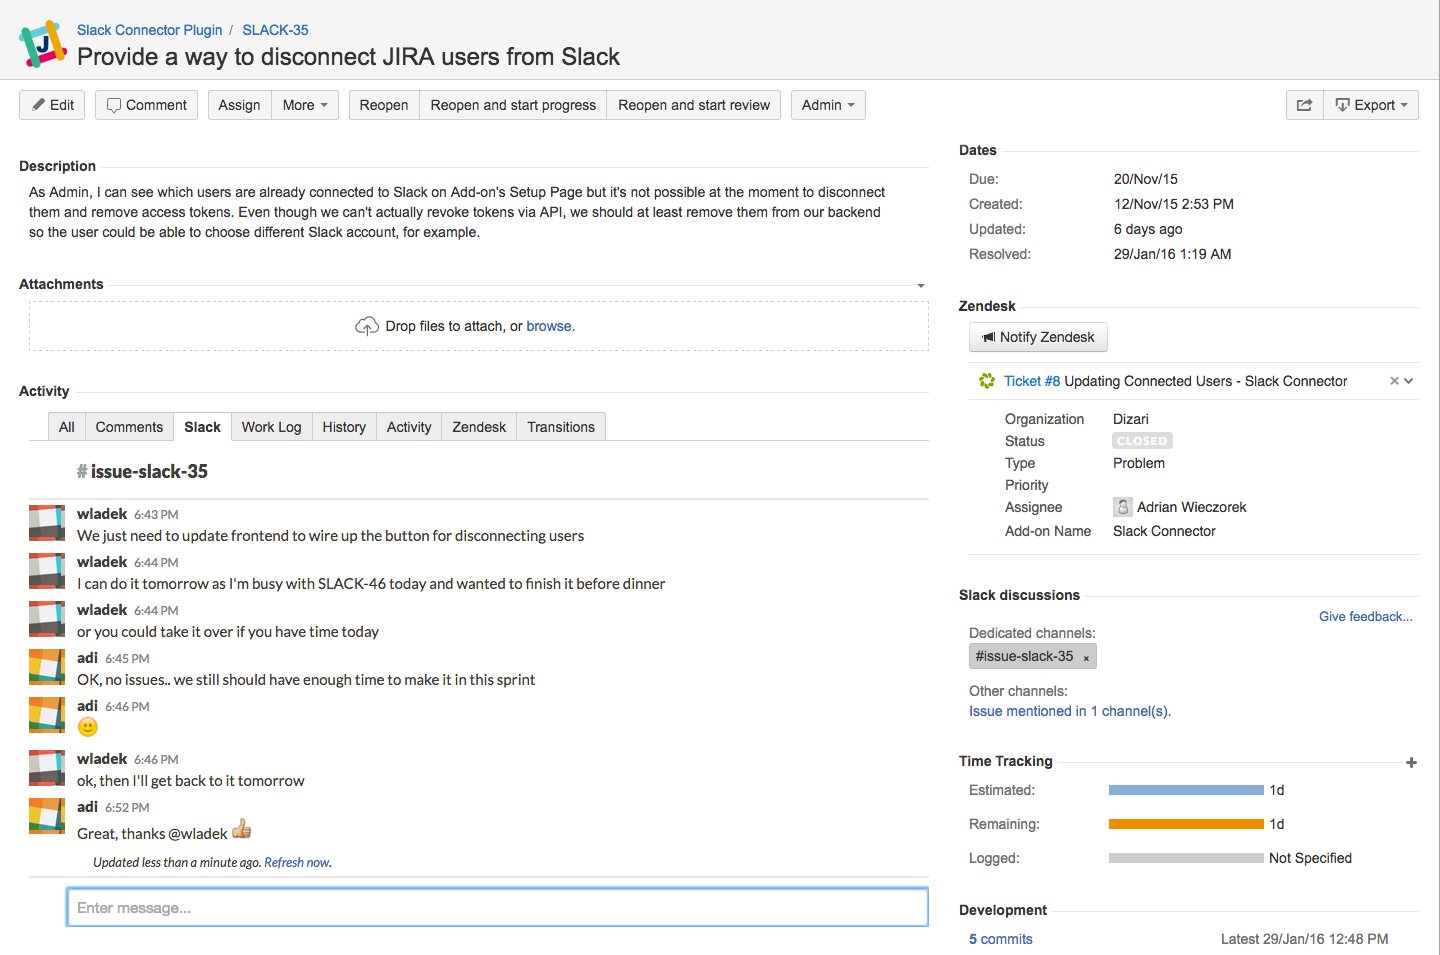Viewport: 1440px width, 955px height.
Task: Click wladek's name on 6:43 PM message
Action: 102,514
